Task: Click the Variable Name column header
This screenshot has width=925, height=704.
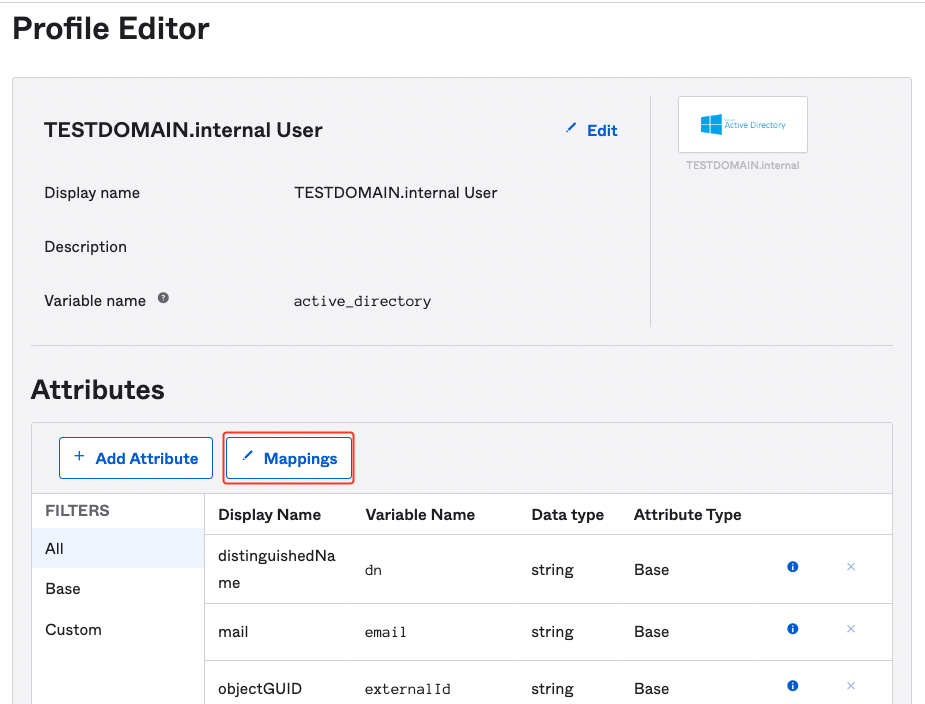Action: pyautogui.click(x=420, y=514)
